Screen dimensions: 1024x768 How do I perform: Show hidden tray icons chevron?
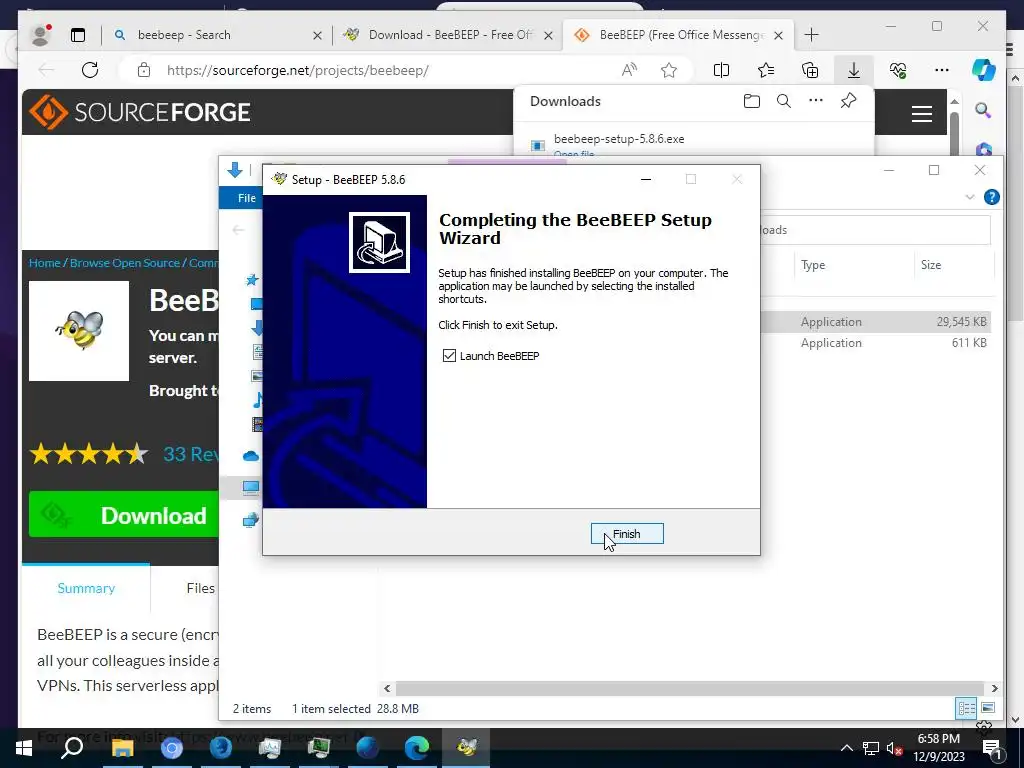tap(846, 748)
